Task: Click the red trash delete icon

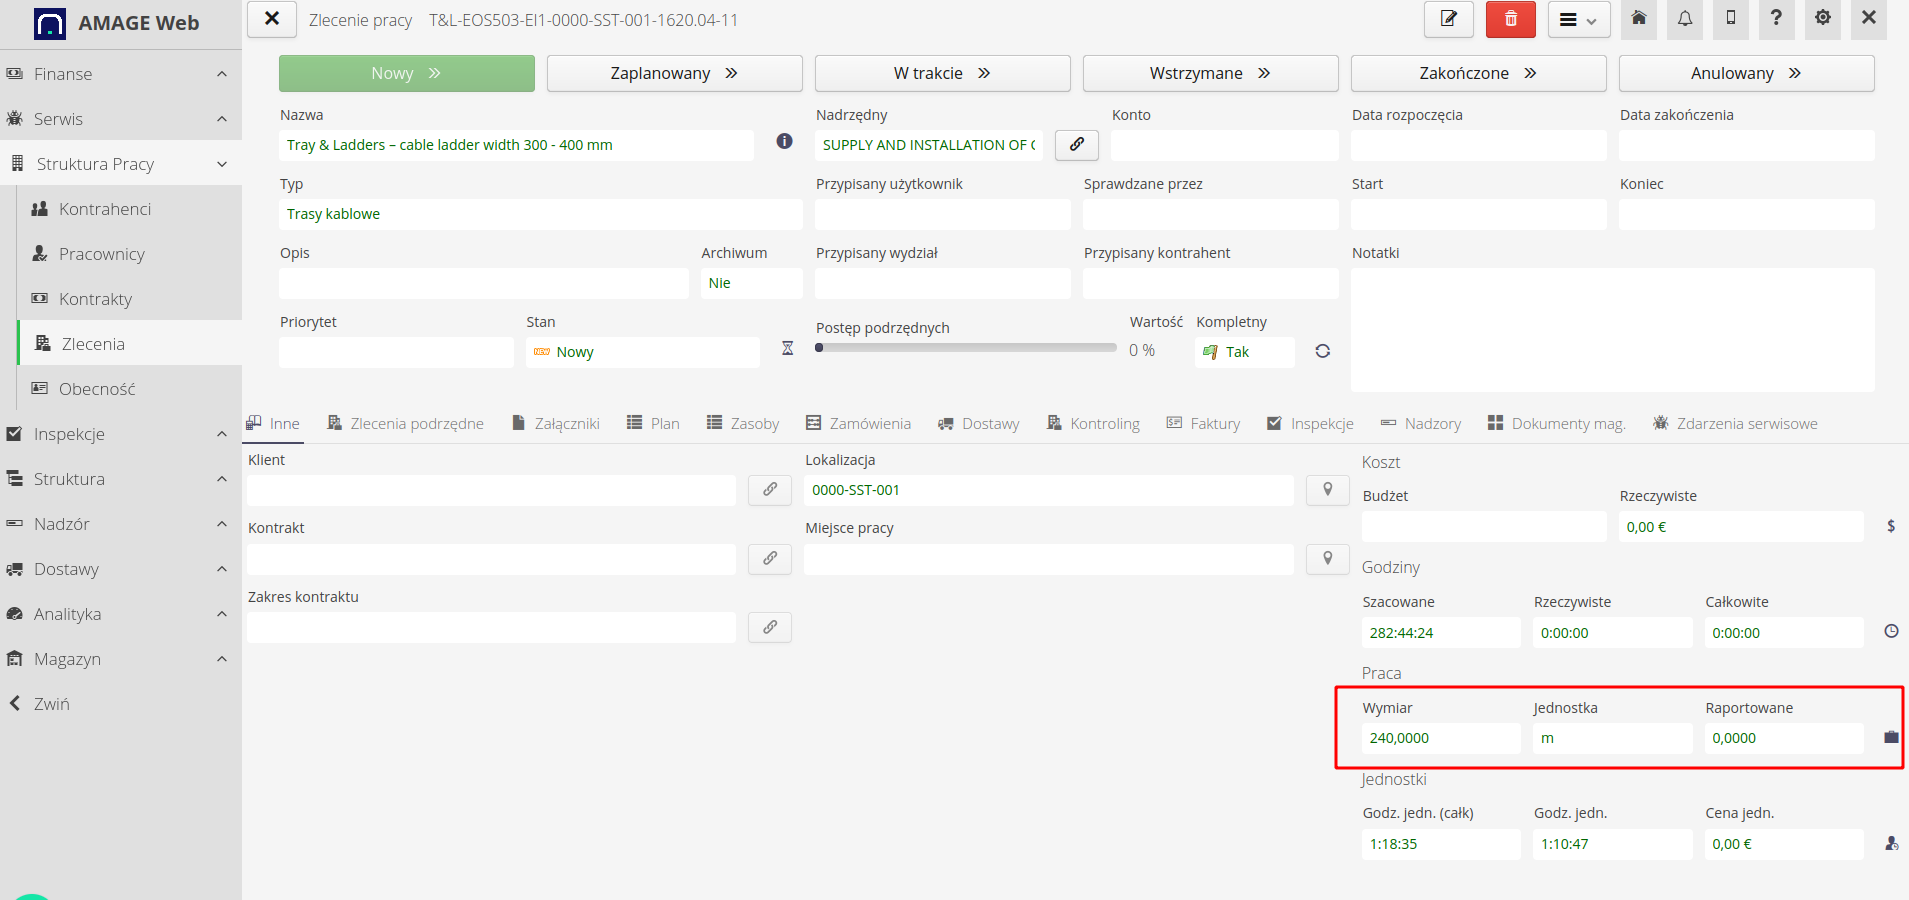Action: (x=1510, y=20)
